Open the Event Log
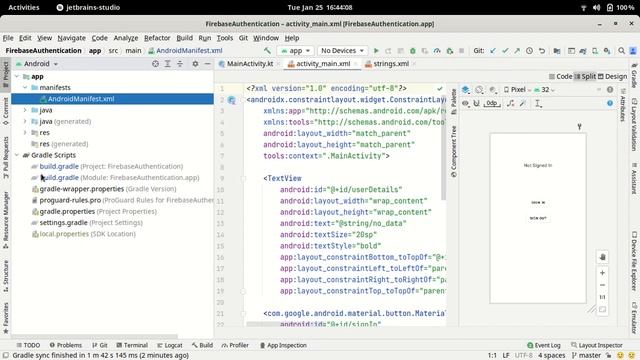The image size is (640, 360). [x=544, y=345]
